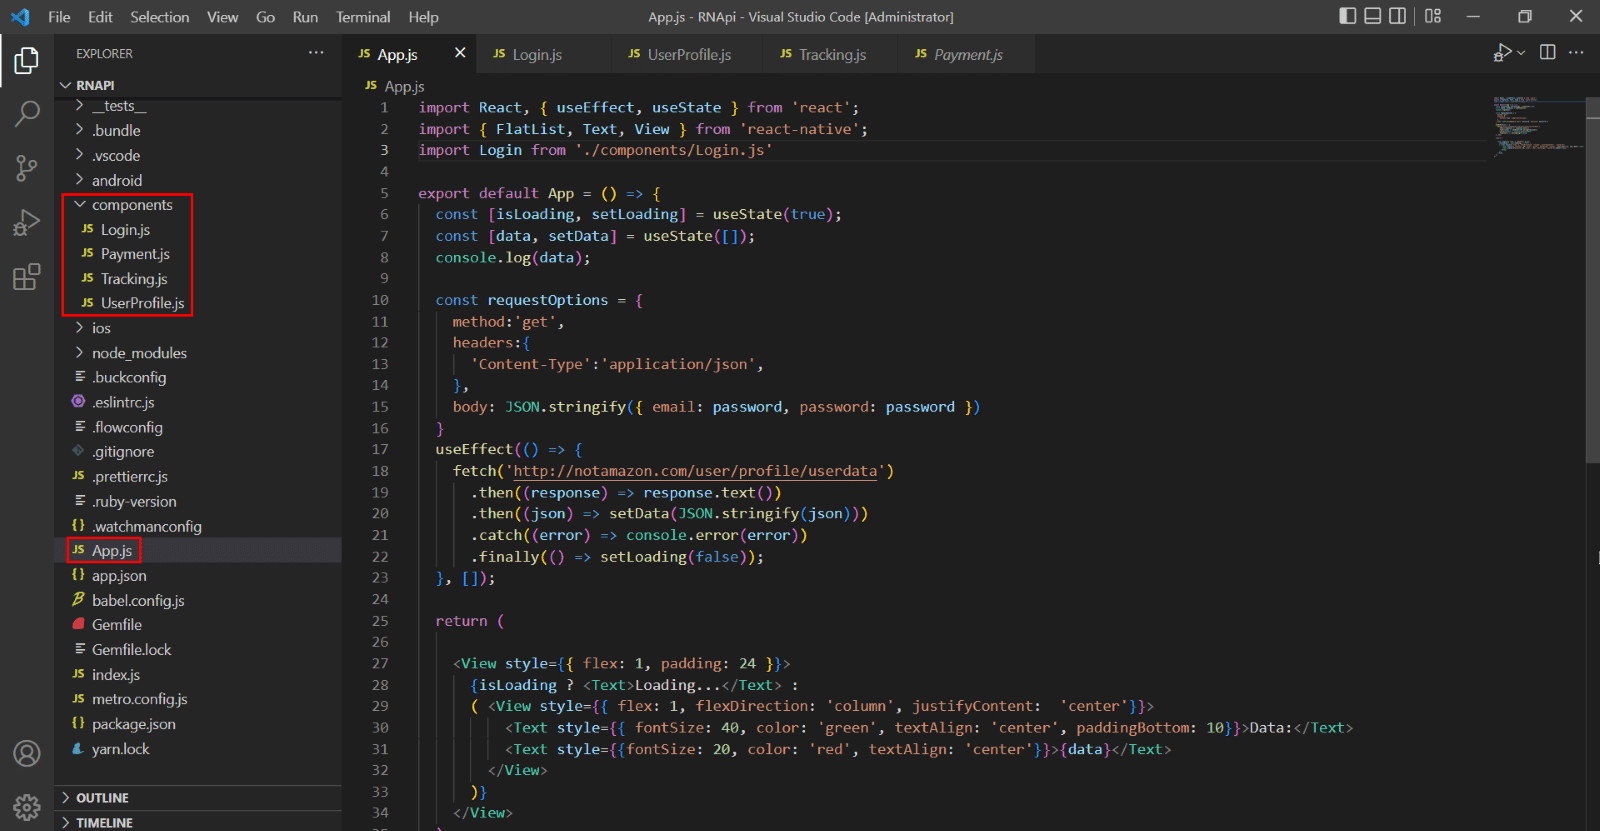
Task: Follow the notamazon.com URL in fetch call
Action: (695, 471)
